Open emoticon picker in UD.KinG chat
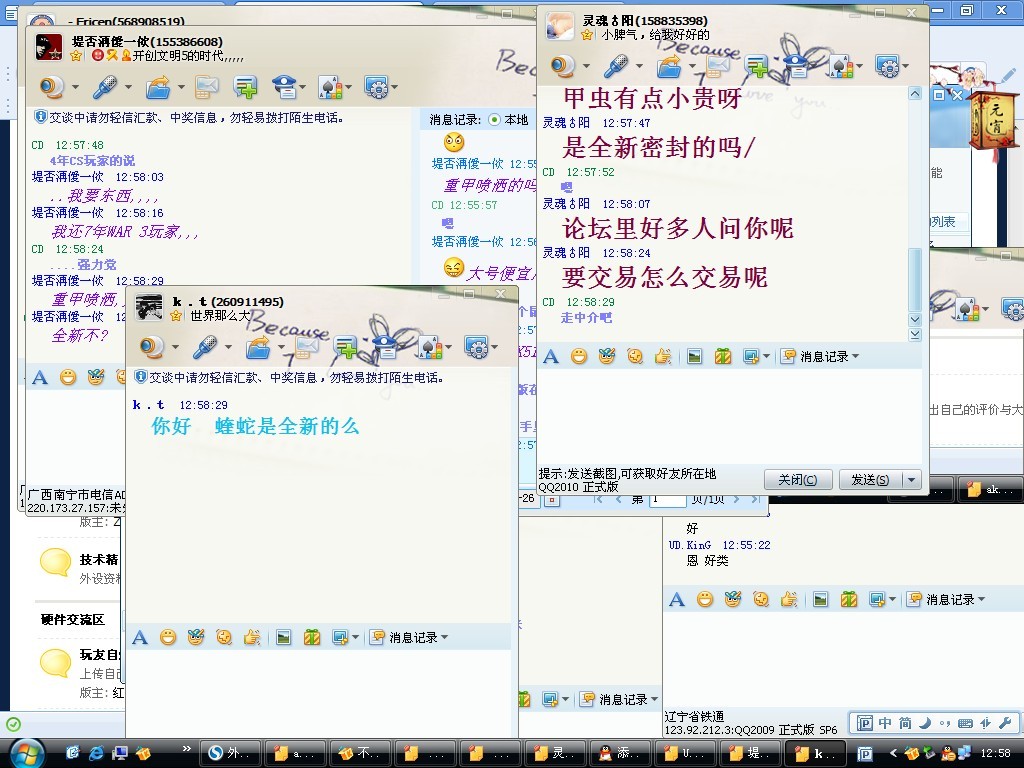This screenshot has width=1024, height=768. point(705,600)
